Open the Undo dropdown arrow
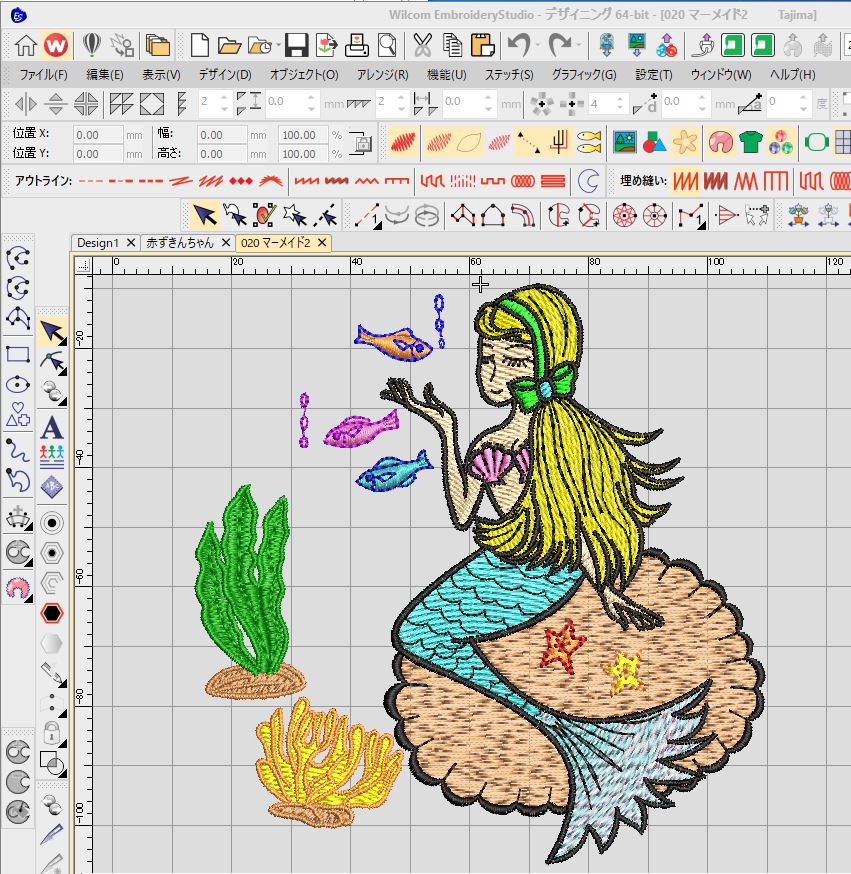The image size is (851, 874). (538, 45)
